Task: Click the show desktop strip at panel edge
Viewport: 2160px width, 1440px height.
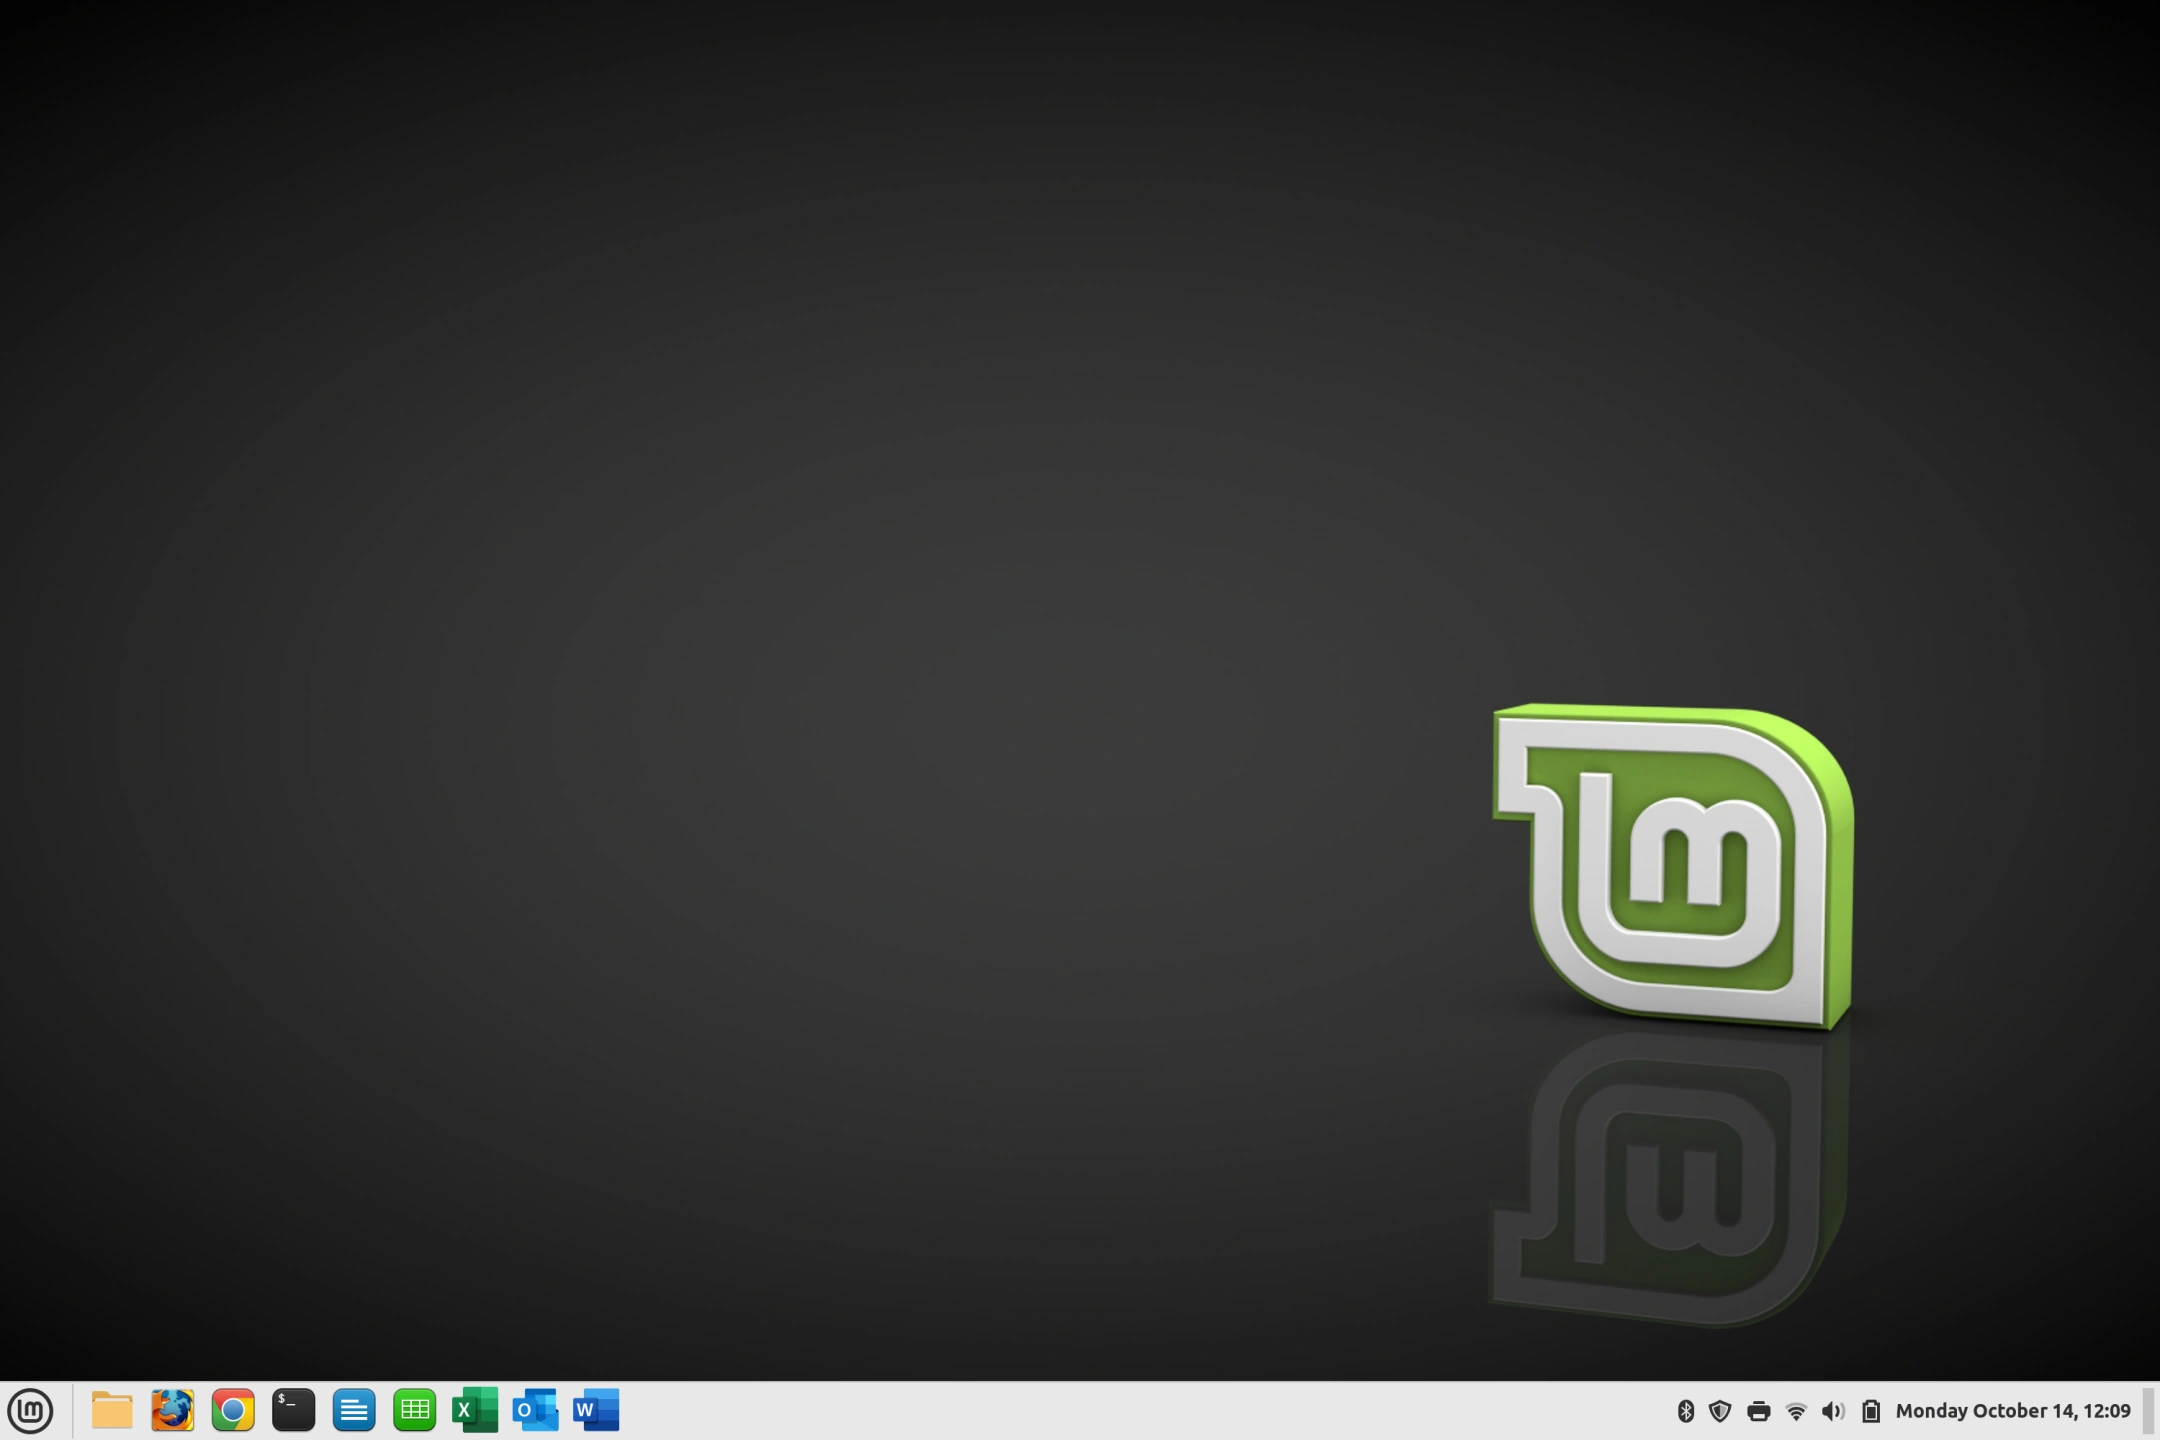Action: point(2148,1411)
